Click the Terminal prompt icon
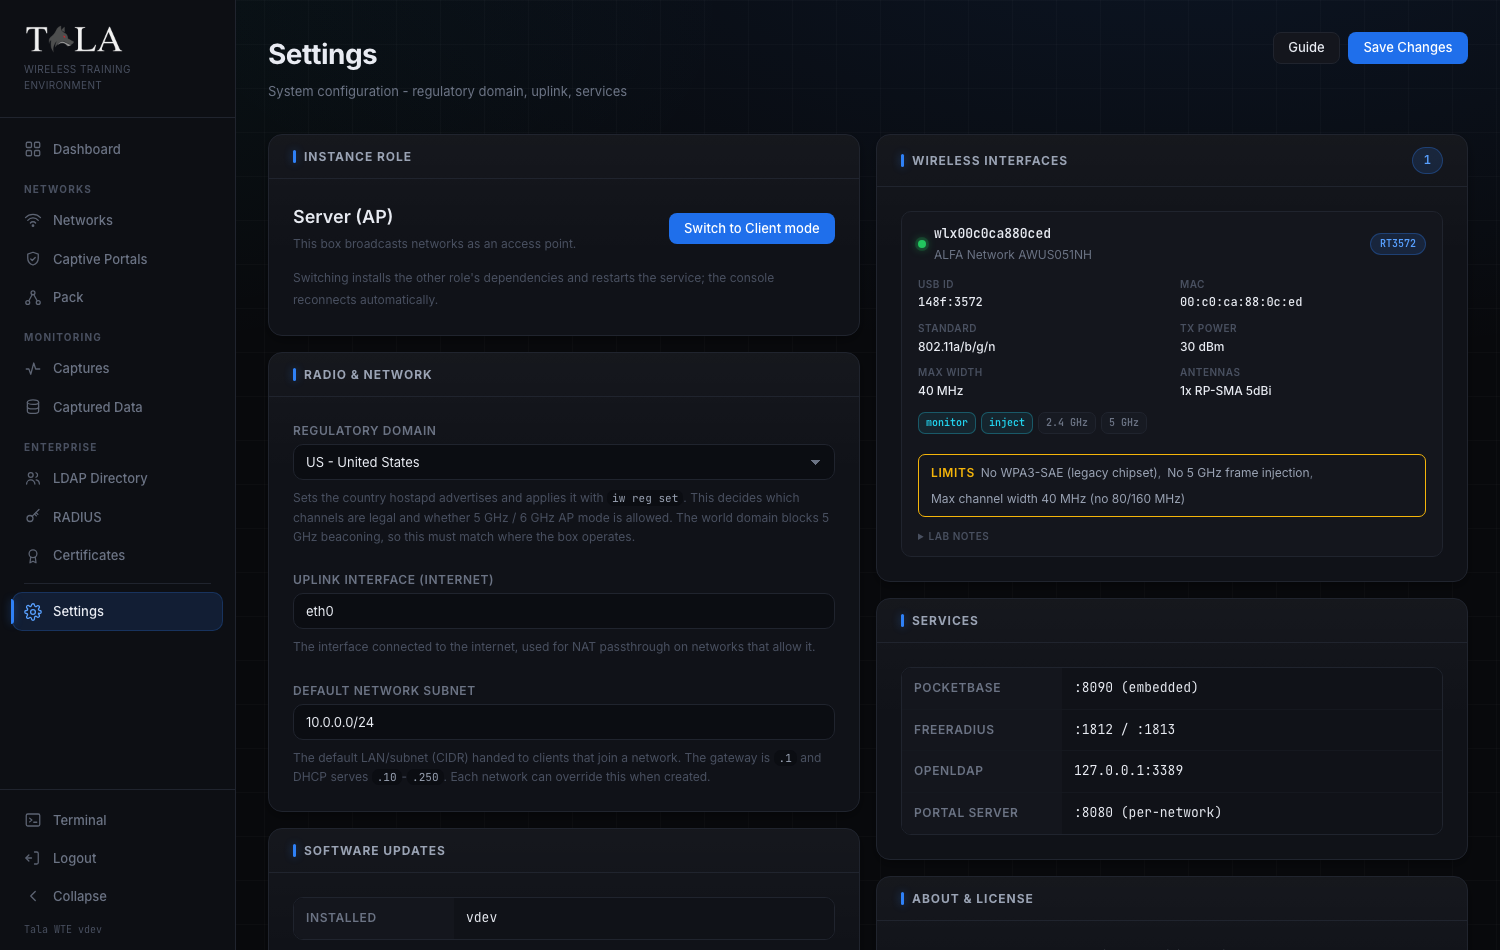This screenshot has height=950, width=1500. [33, 820]
